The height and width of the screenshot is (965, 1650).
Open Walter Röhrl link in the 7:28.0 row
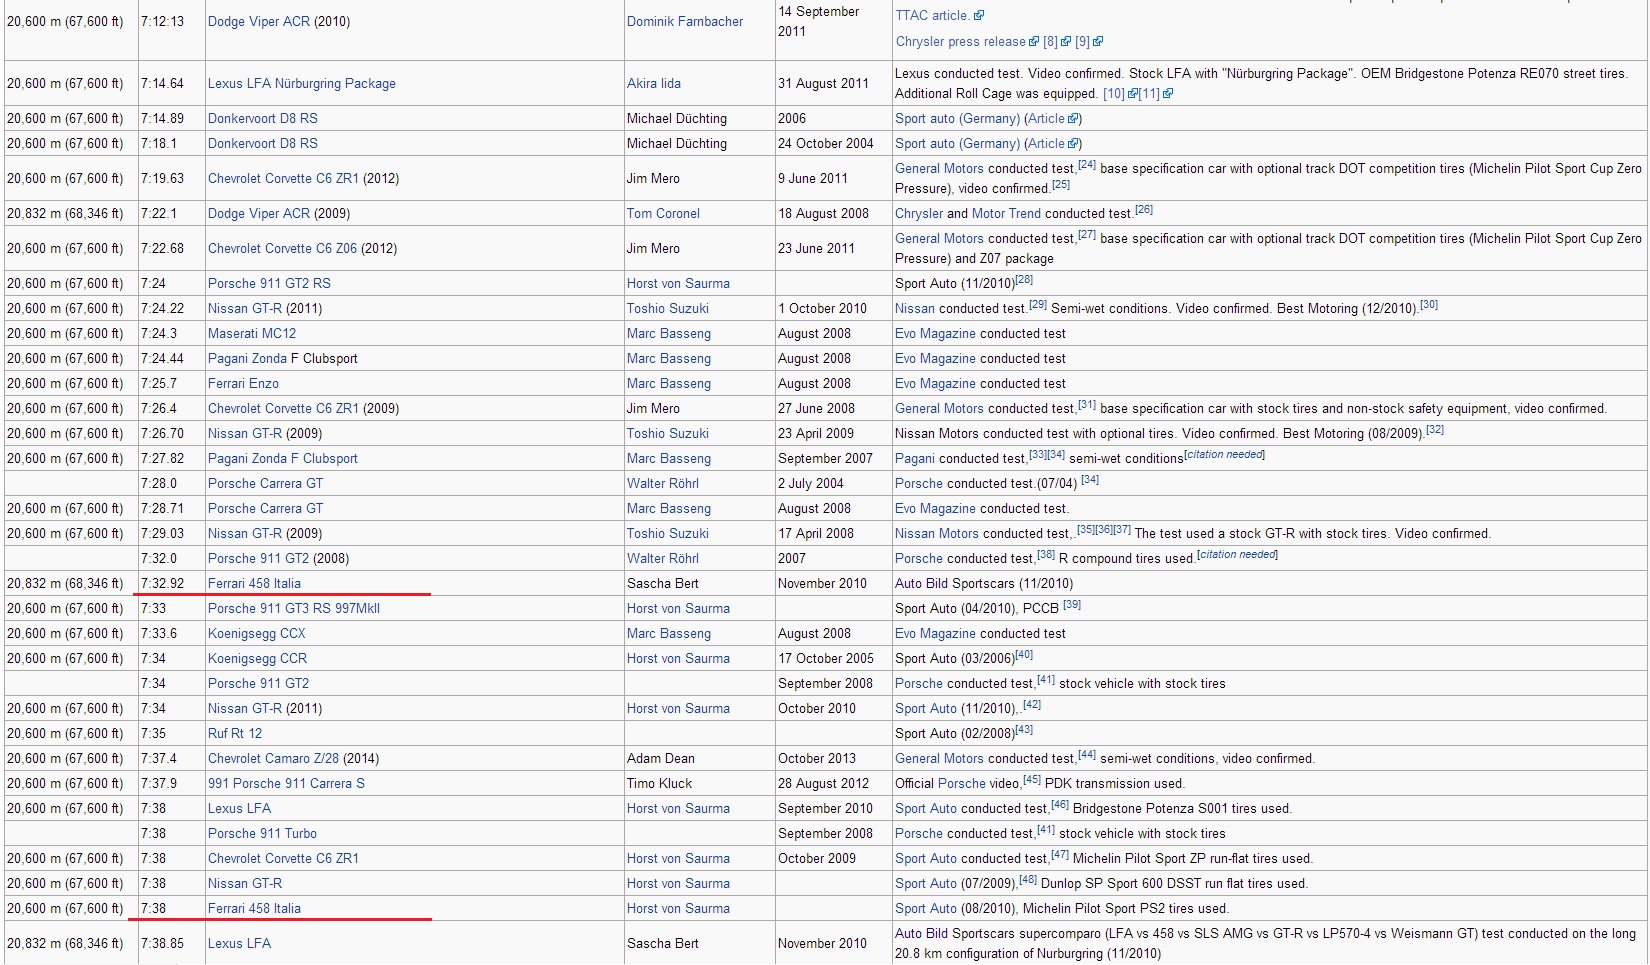pyautogui.click(x=663, y=483)
